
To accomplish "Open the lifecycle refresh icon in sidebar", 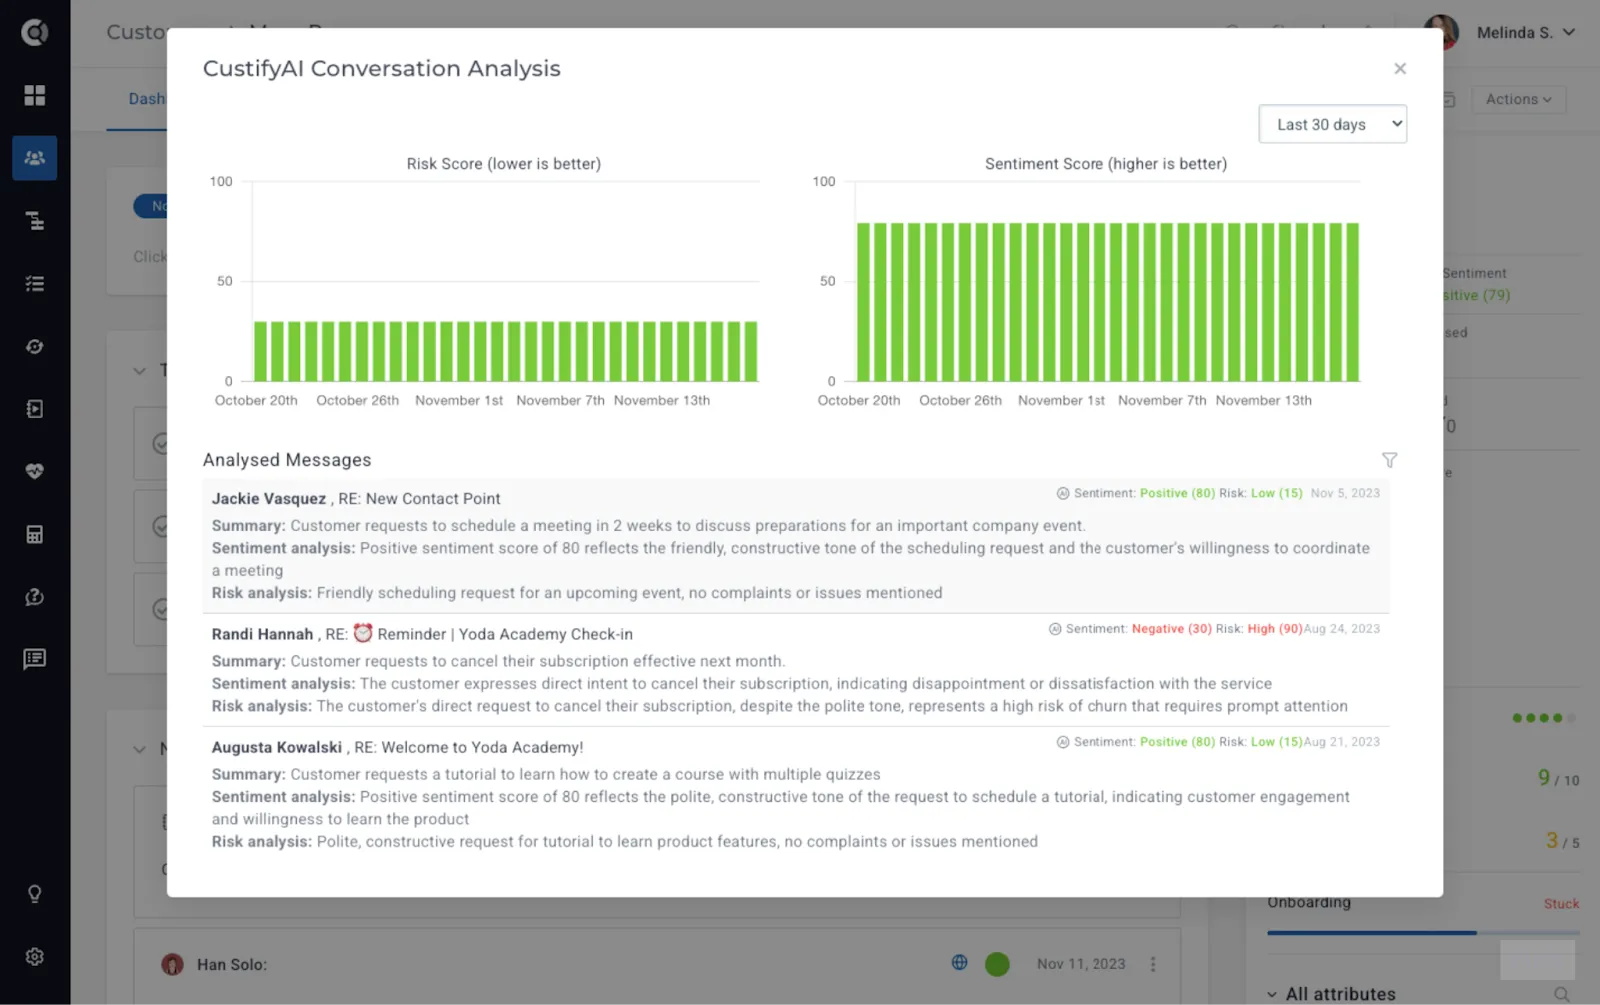I will [35, 346].
